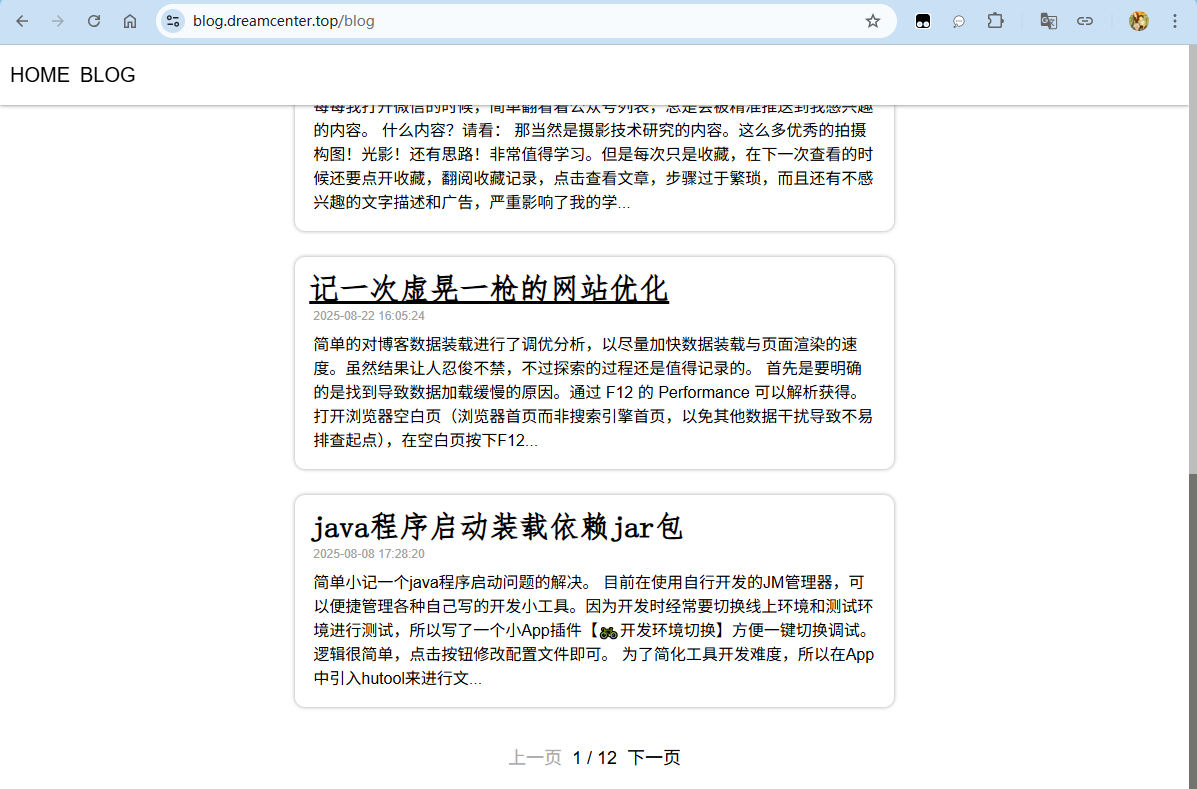Reload the current page

[x=94, y=21]
